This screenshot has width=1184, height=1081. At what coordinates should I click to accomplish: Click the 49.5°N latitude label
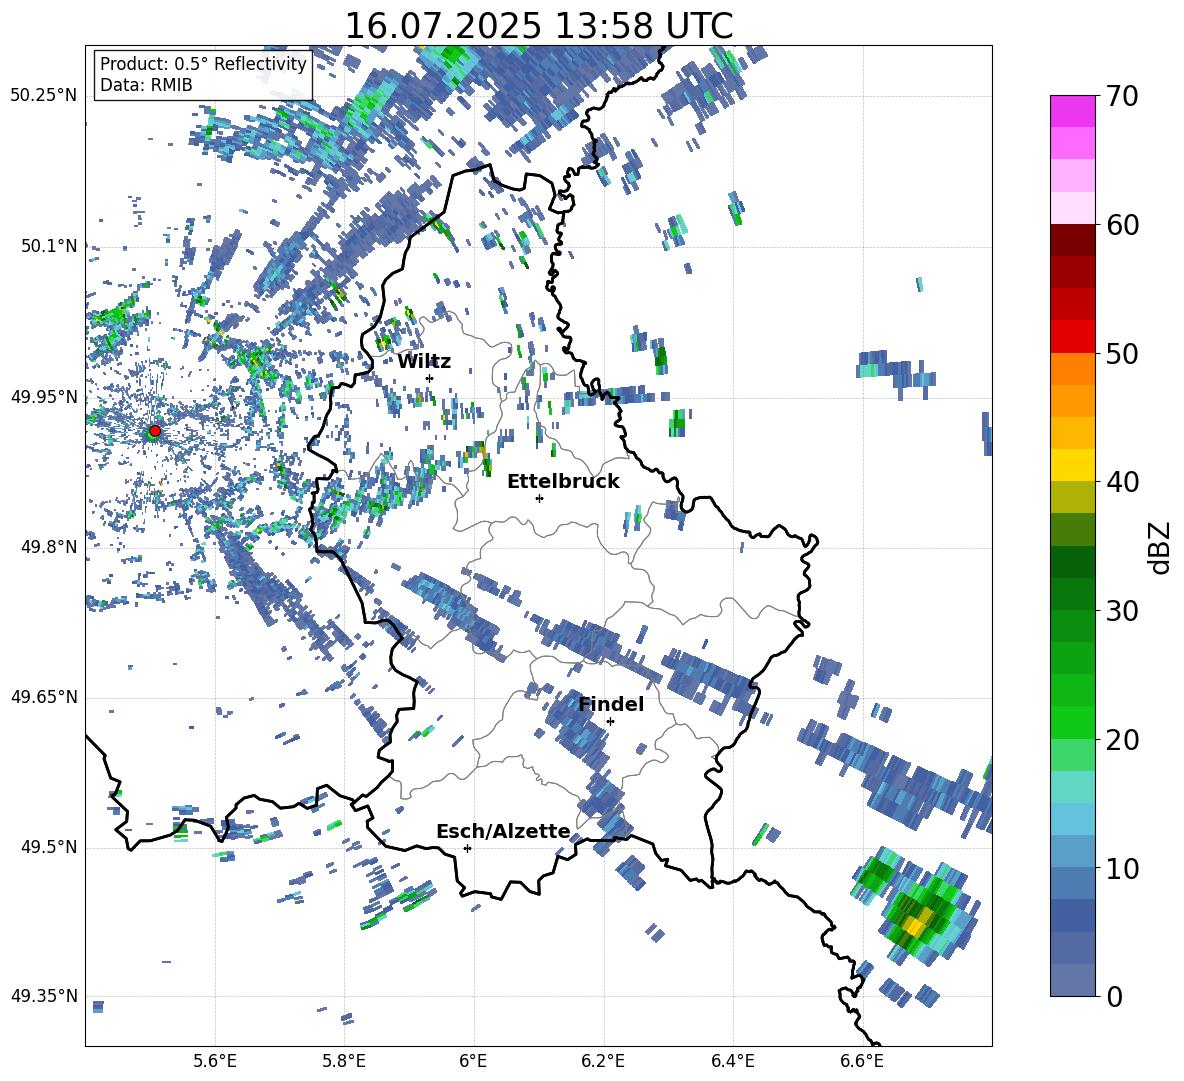pos(48,846)
